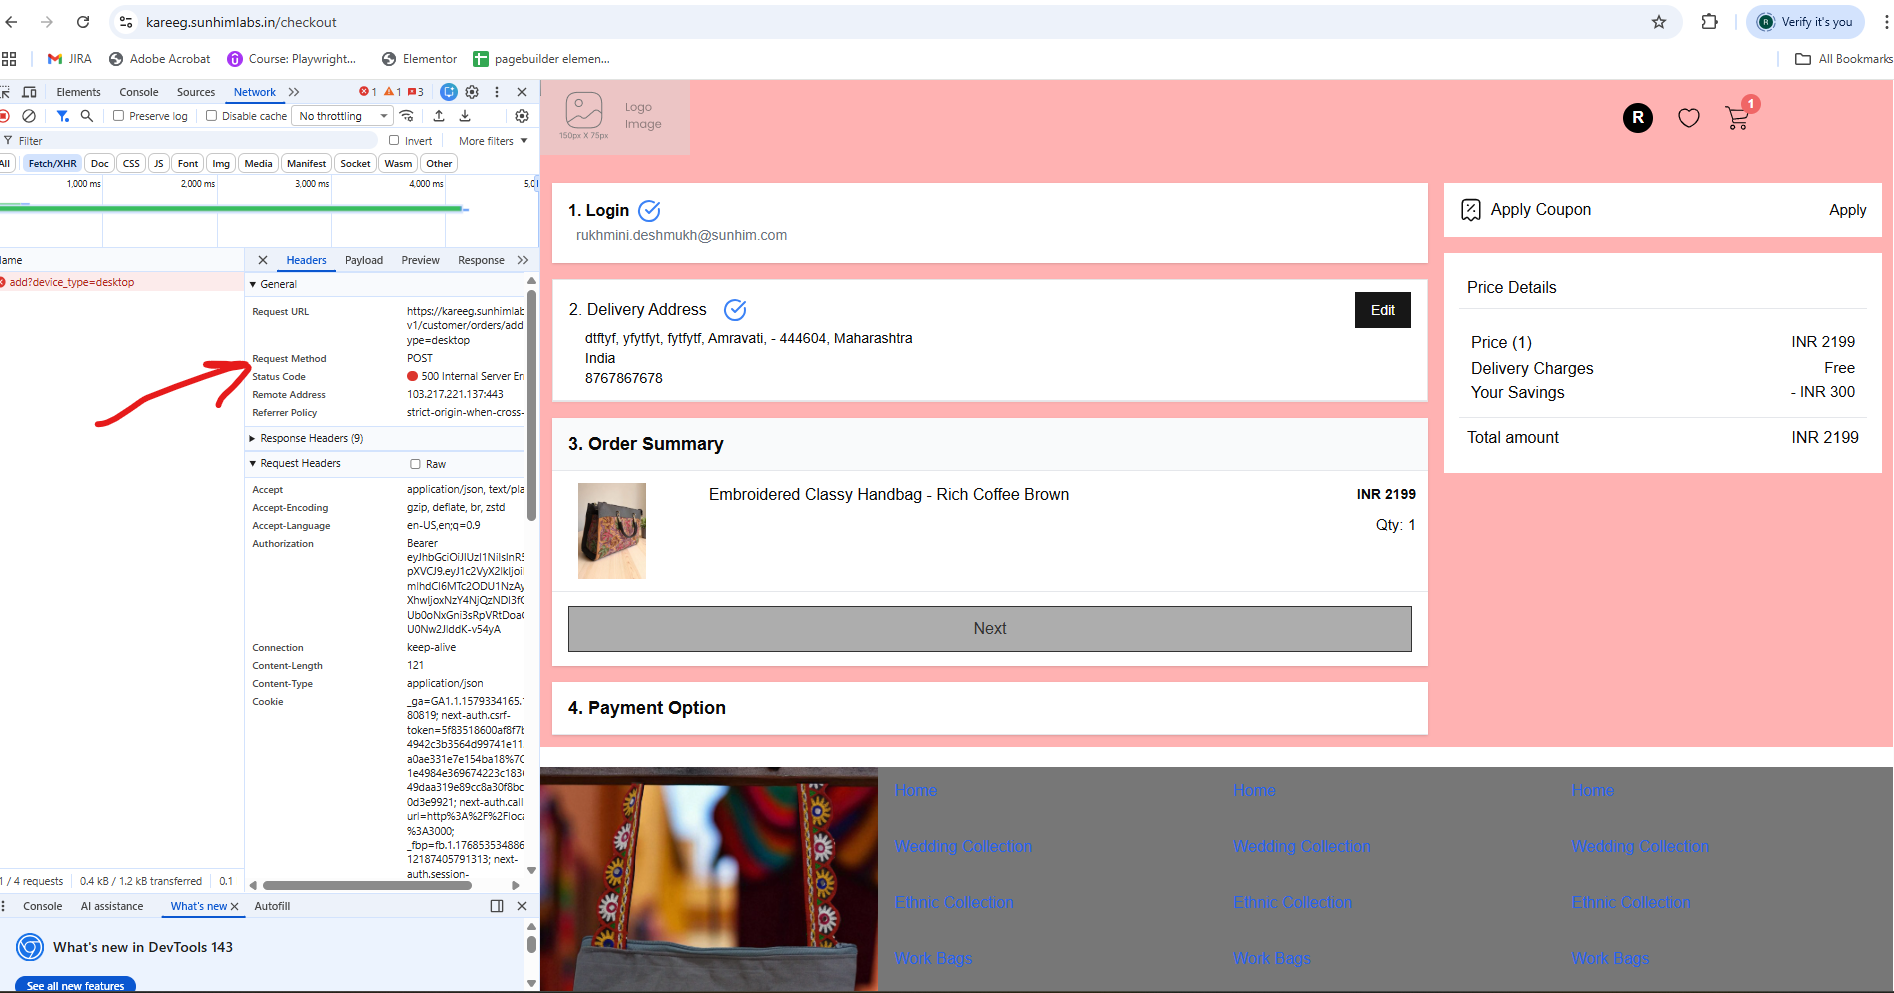
Task: Open Network panel settings gear
Action: [x=522, y=116]
